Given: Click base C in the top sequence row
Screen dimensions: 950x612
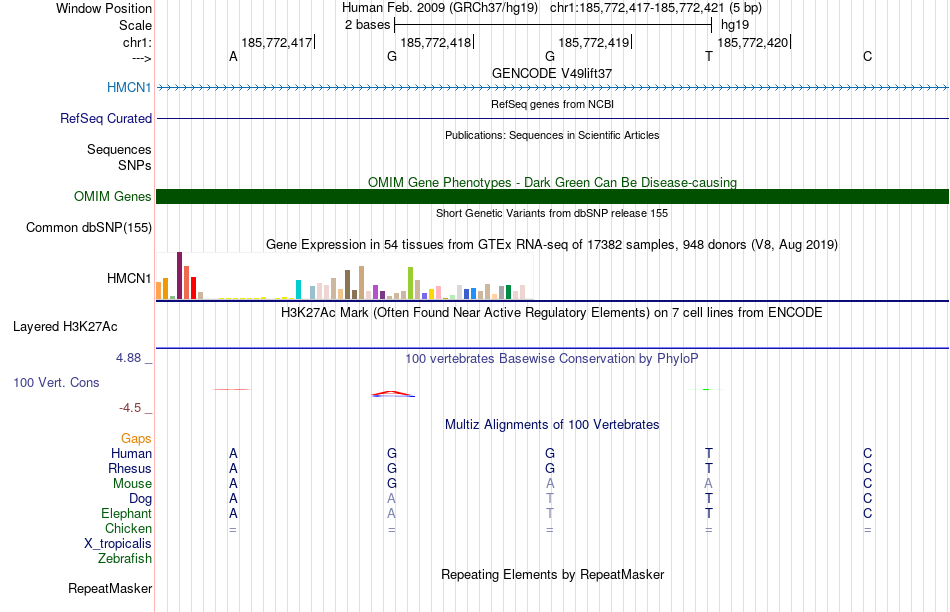Looking at the screenshot, I should tap(868, 56).
